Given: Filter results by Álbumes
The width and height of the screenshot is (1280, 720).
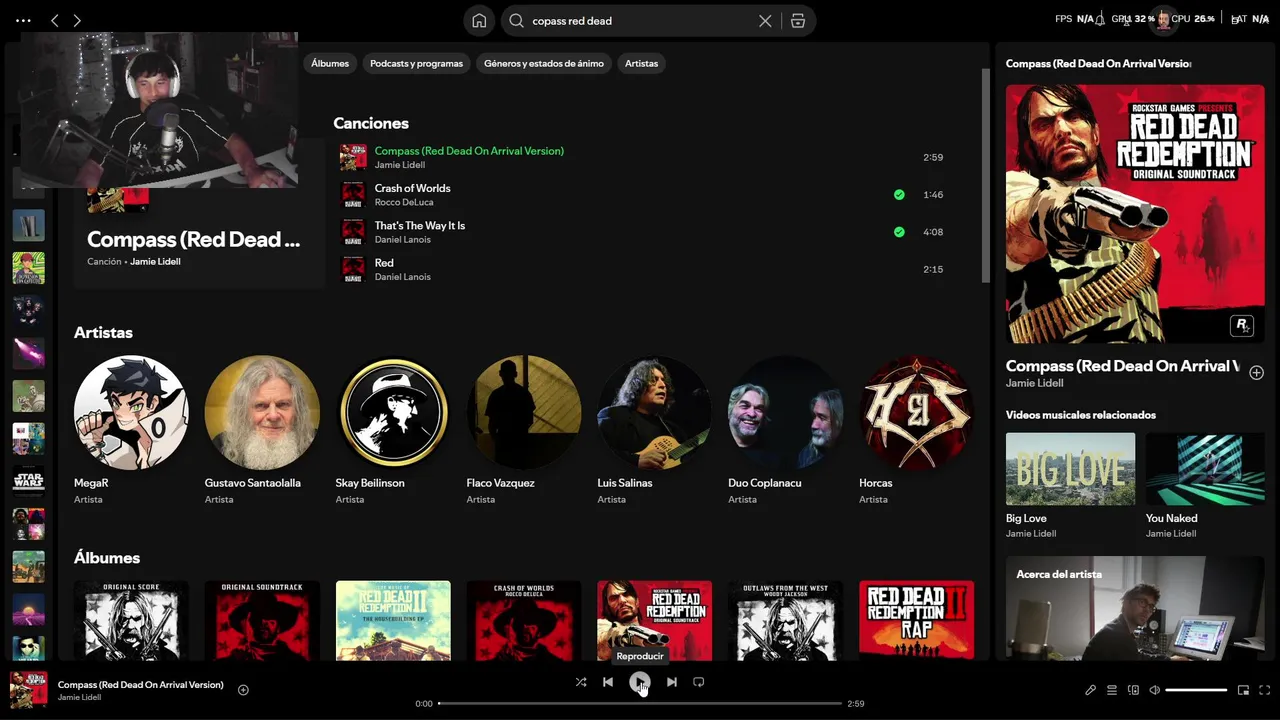Looking at the screenshot, I should [x=330, y=63].
